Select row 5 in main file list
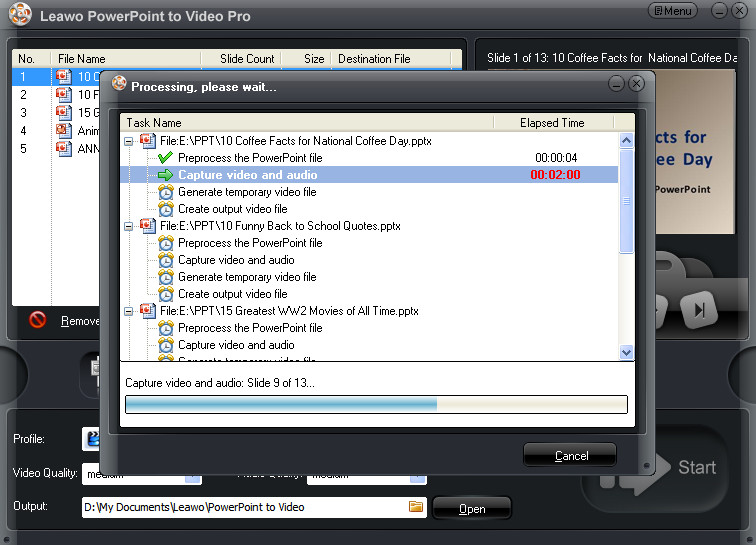 [x=56, y=148]
